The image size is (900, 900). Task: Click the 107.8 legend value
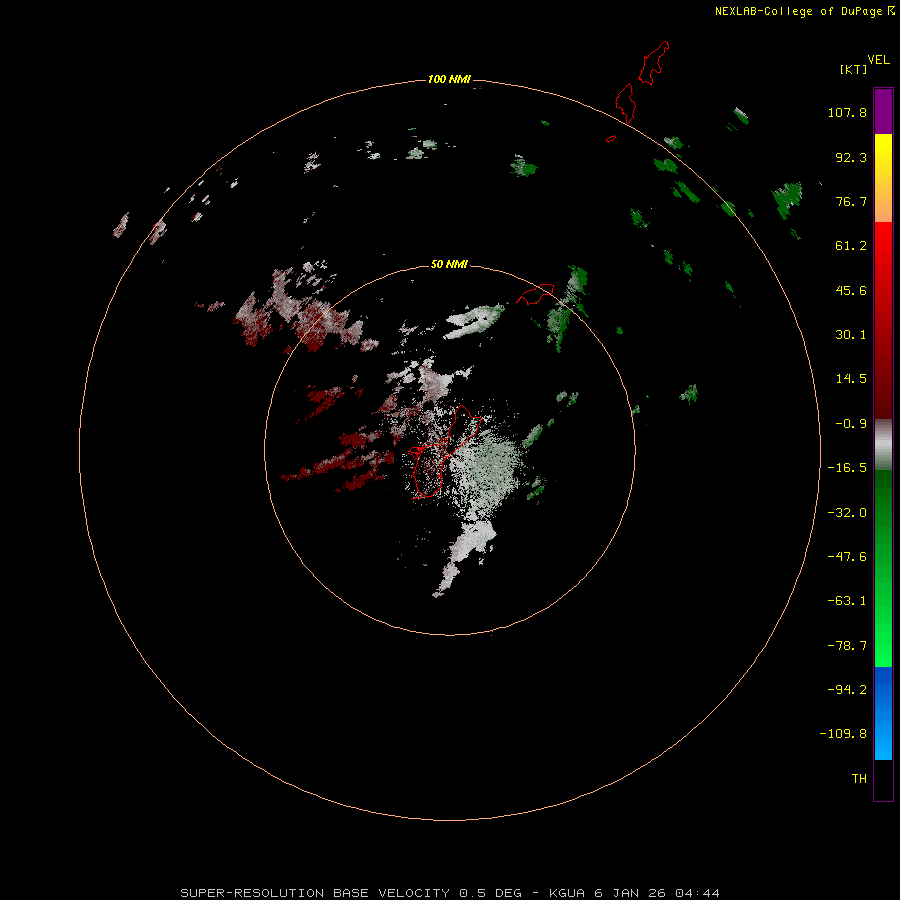coord(847,112)
